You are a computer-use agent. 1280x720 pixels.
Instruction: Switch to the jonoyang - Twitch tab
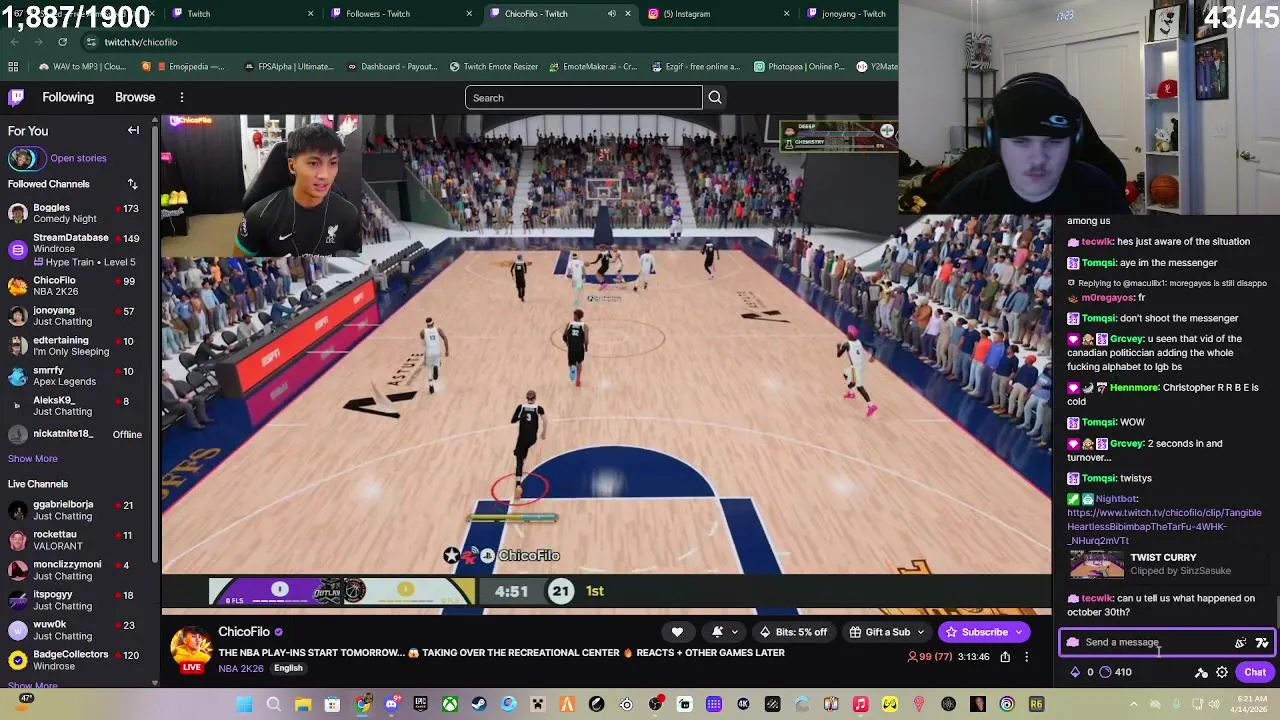point(850,13)
